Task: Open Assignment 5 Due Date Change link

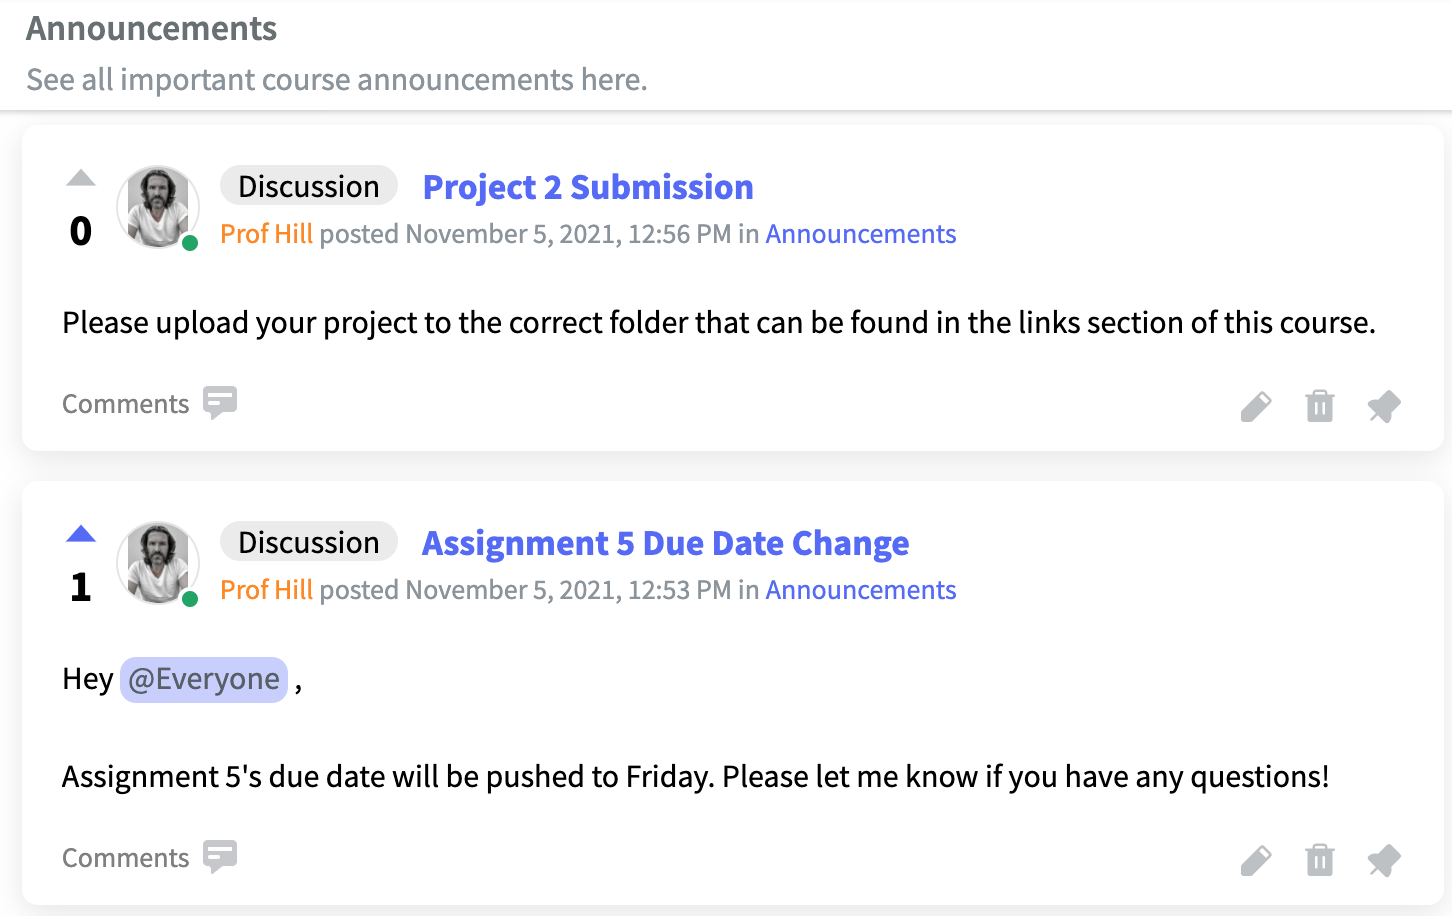Action: (665, 543)
